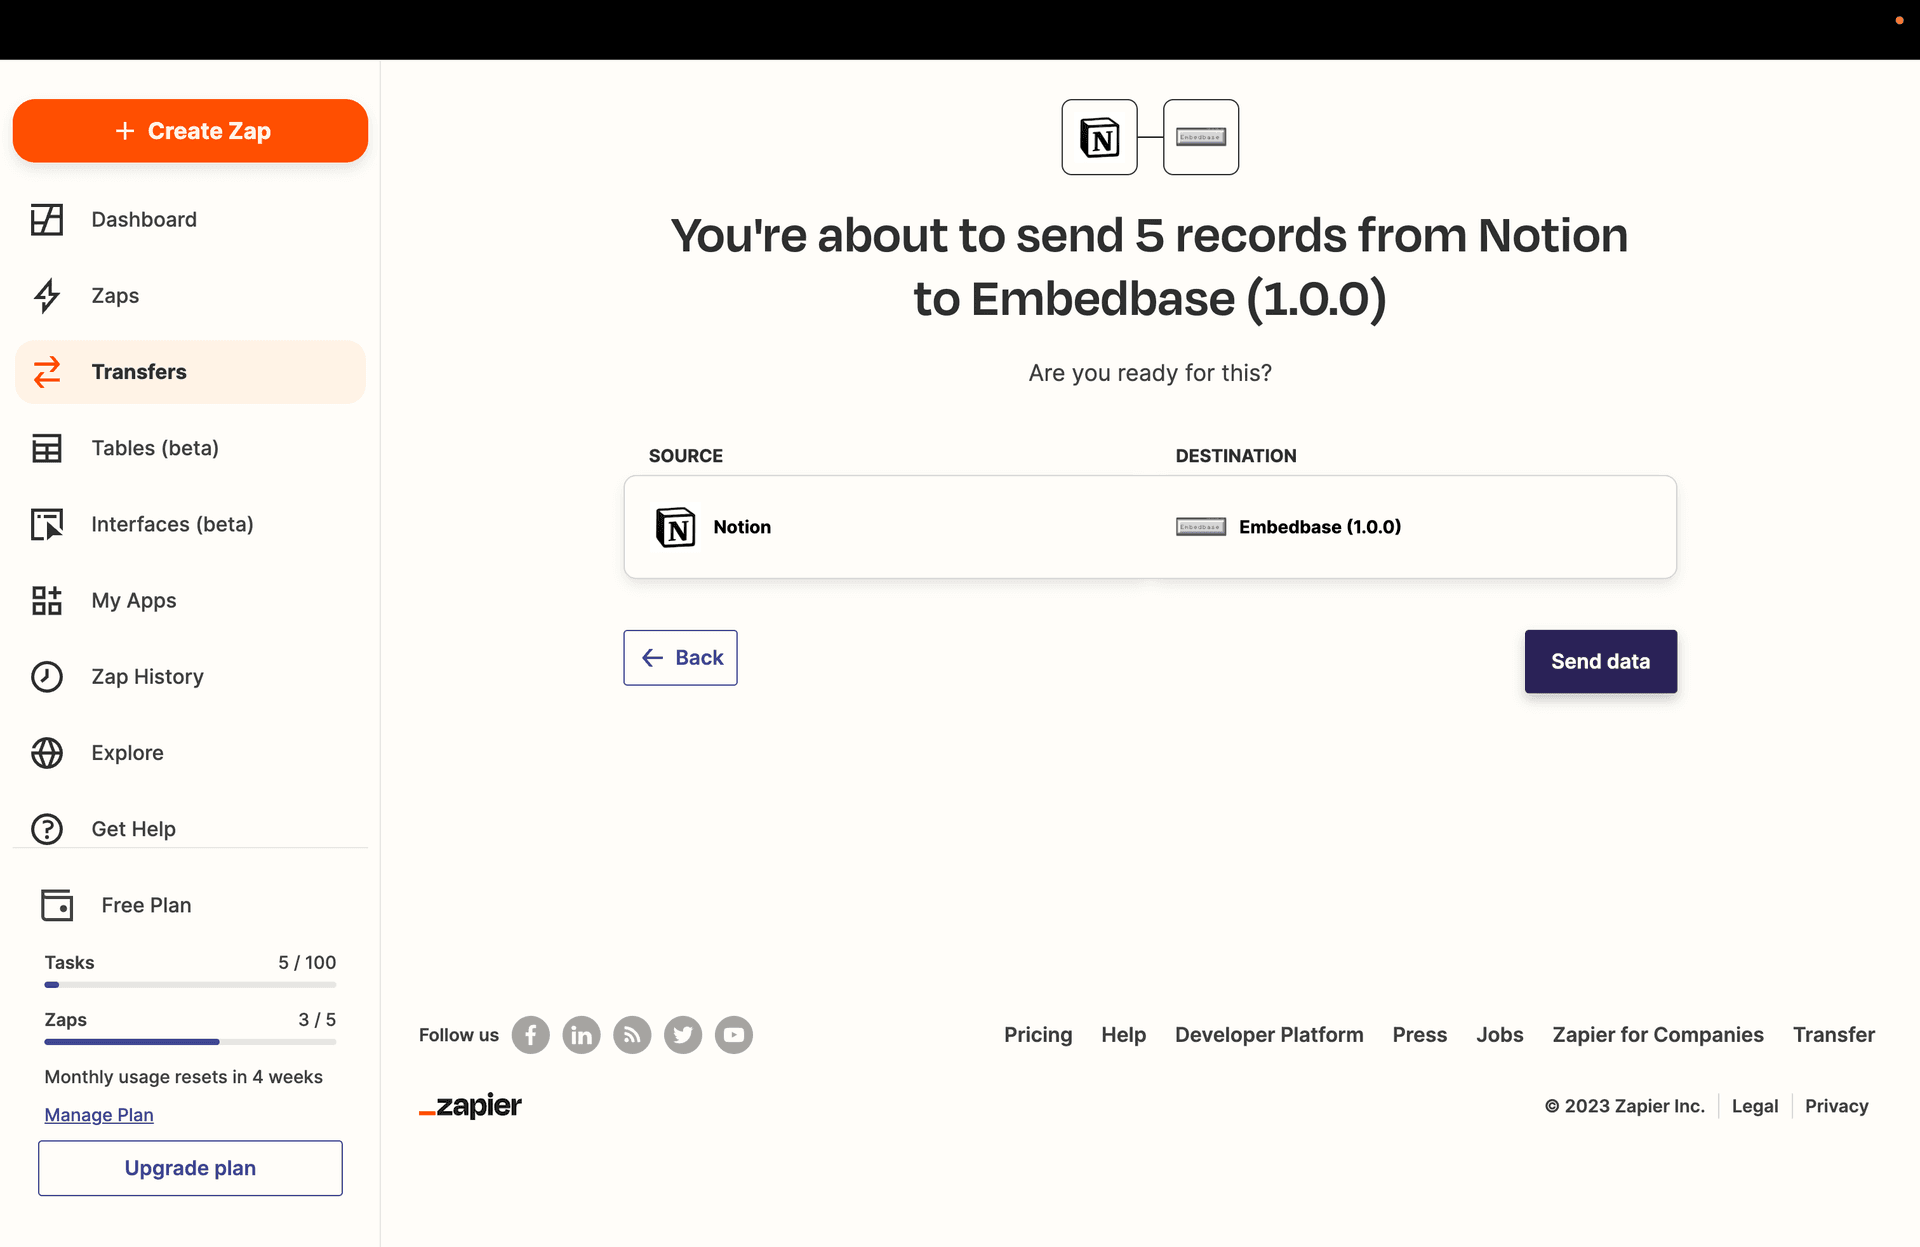Click the back arrow icon in Back button
The height and width of the screenshot is (1247, 1920).
653,658
